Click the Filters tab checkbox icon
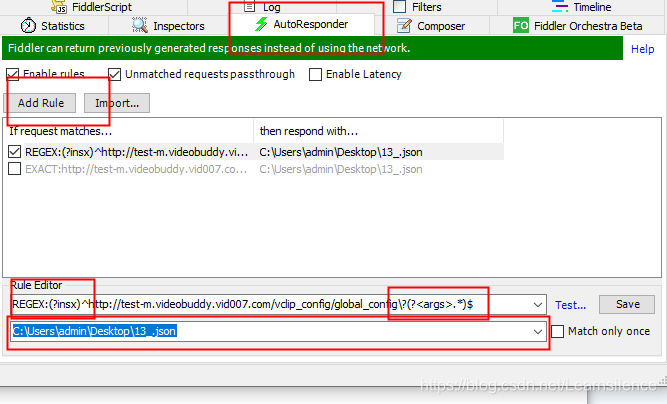The height and width of the screenshot is (404, 667). pyautogui.click(x=399, y=6)
